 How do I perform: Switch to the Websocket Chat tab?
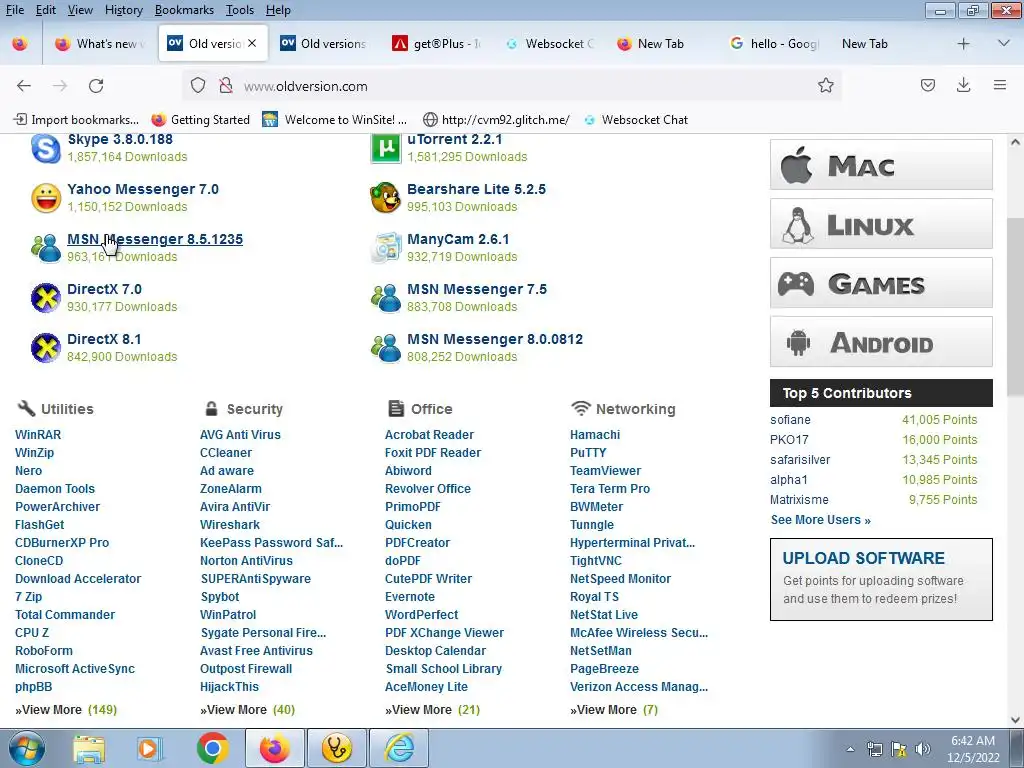(x=550, y=44)
